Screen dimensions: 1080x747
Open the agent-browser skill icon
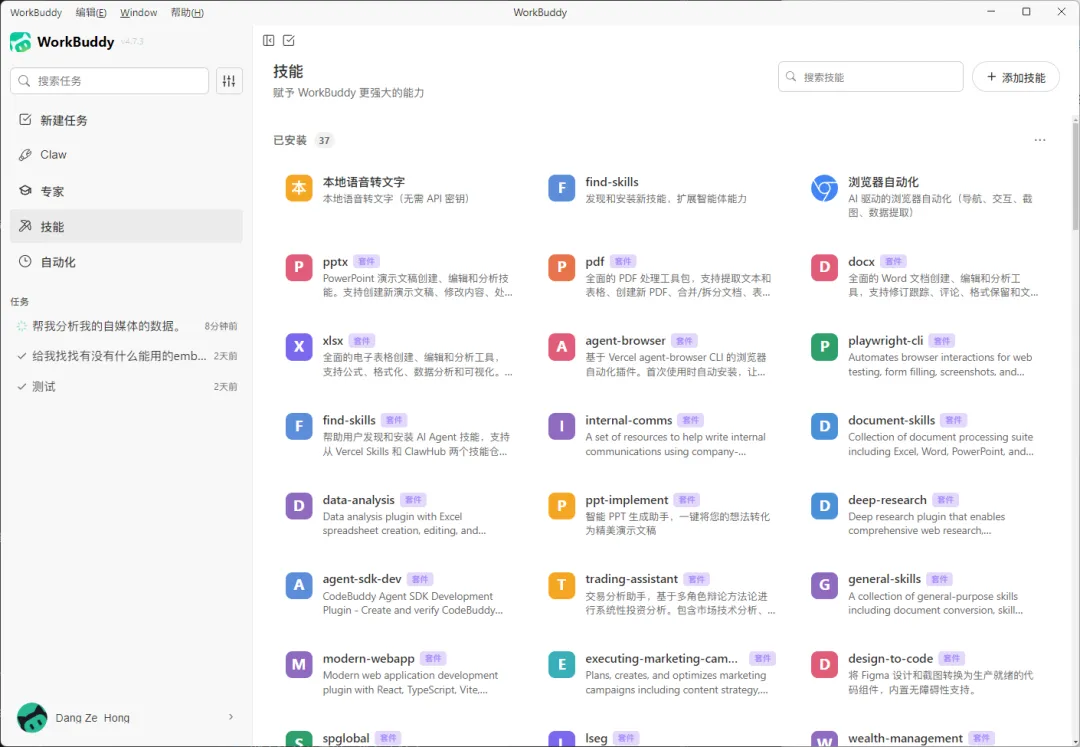click(561, 346)
